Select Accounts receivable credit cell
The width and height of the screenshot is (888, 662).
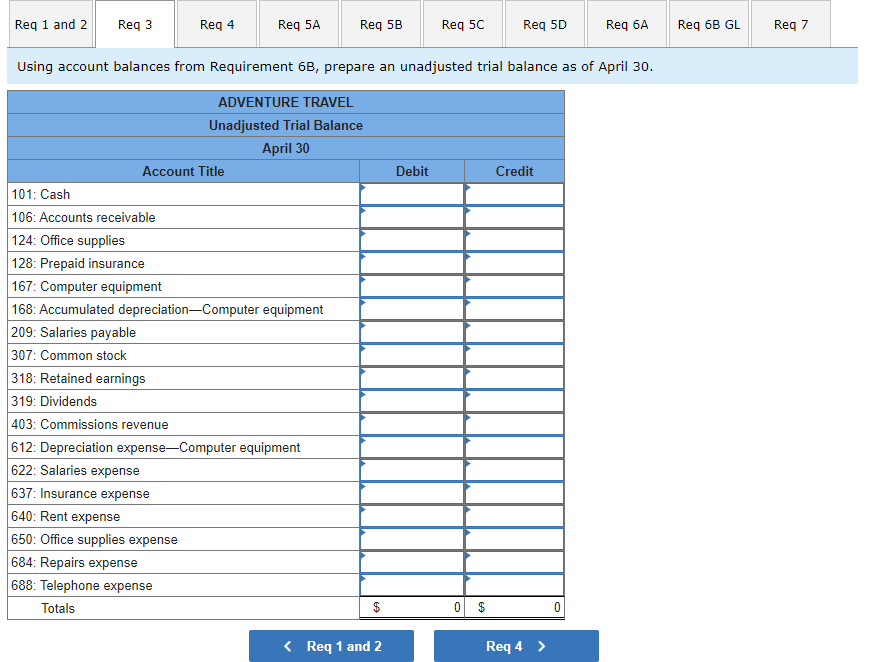(x=514, y=217)
